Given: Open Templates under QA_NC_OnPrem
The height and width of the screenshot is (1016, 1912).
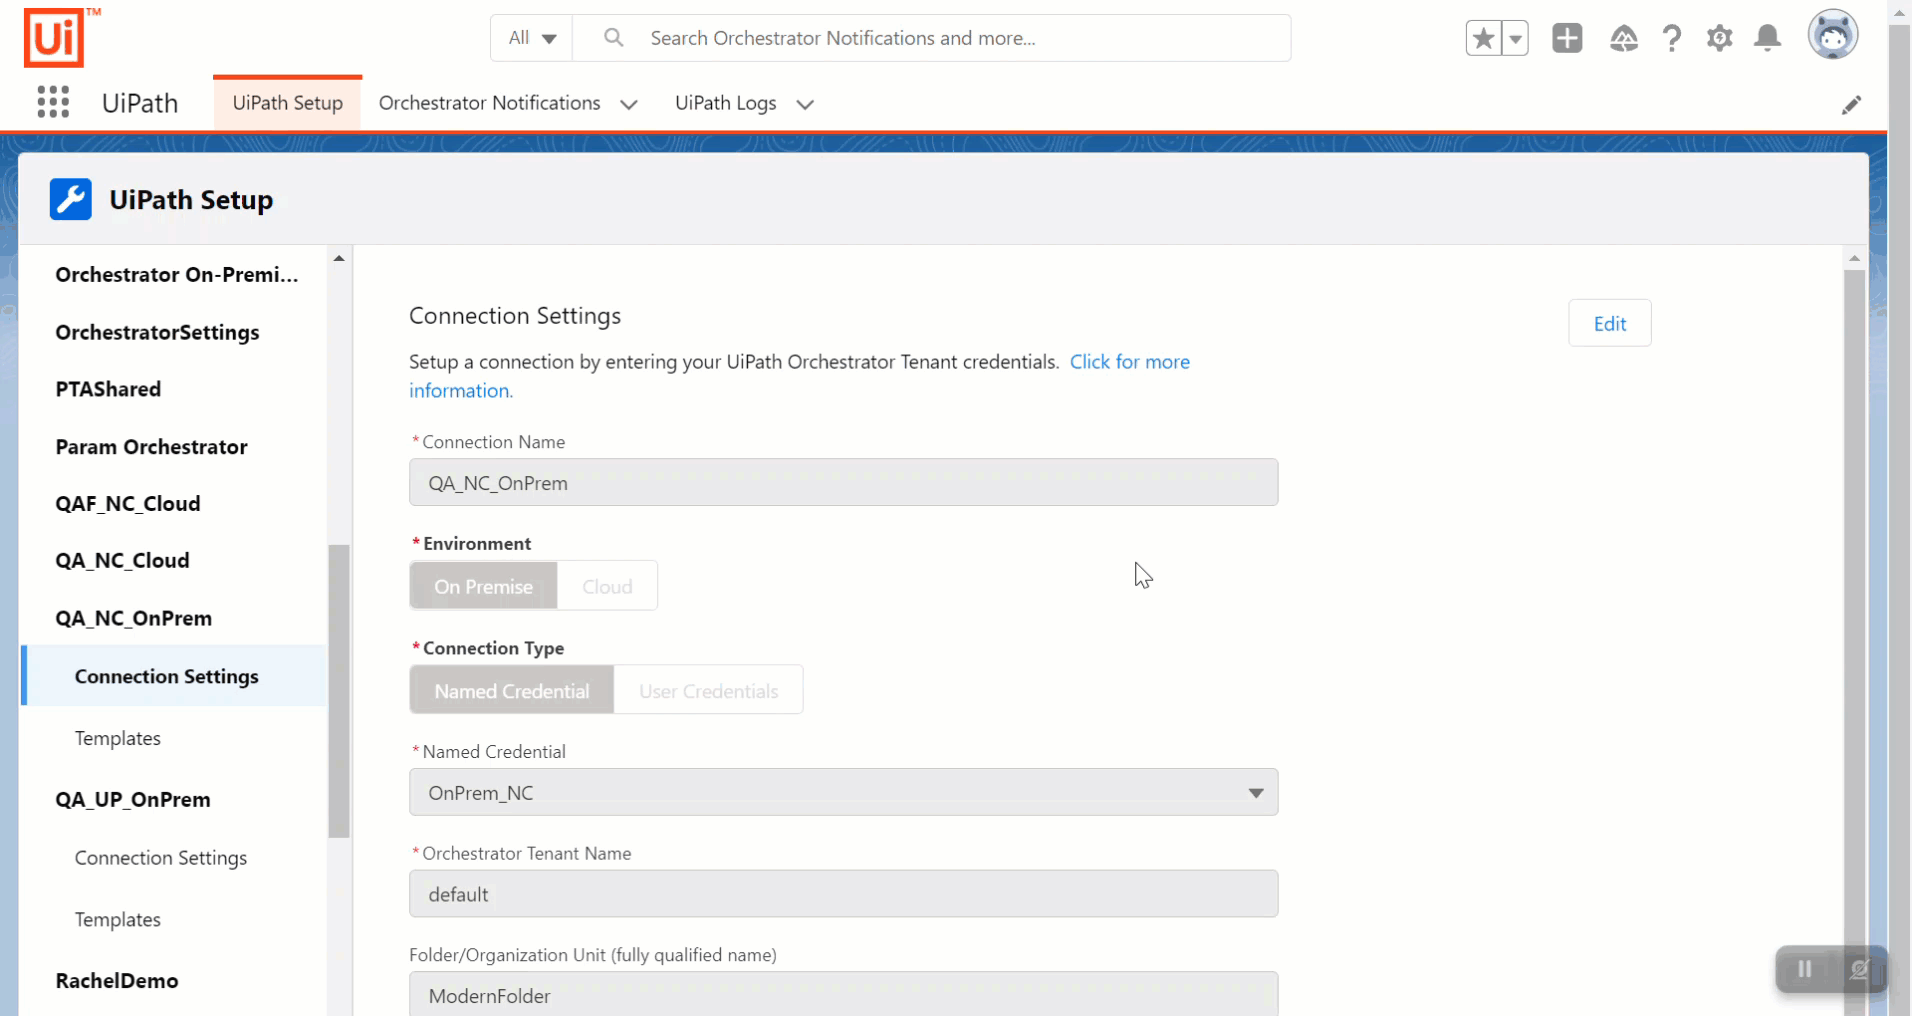Looking at the screenshot, I should pyautogui.click(x=118, y=738).
